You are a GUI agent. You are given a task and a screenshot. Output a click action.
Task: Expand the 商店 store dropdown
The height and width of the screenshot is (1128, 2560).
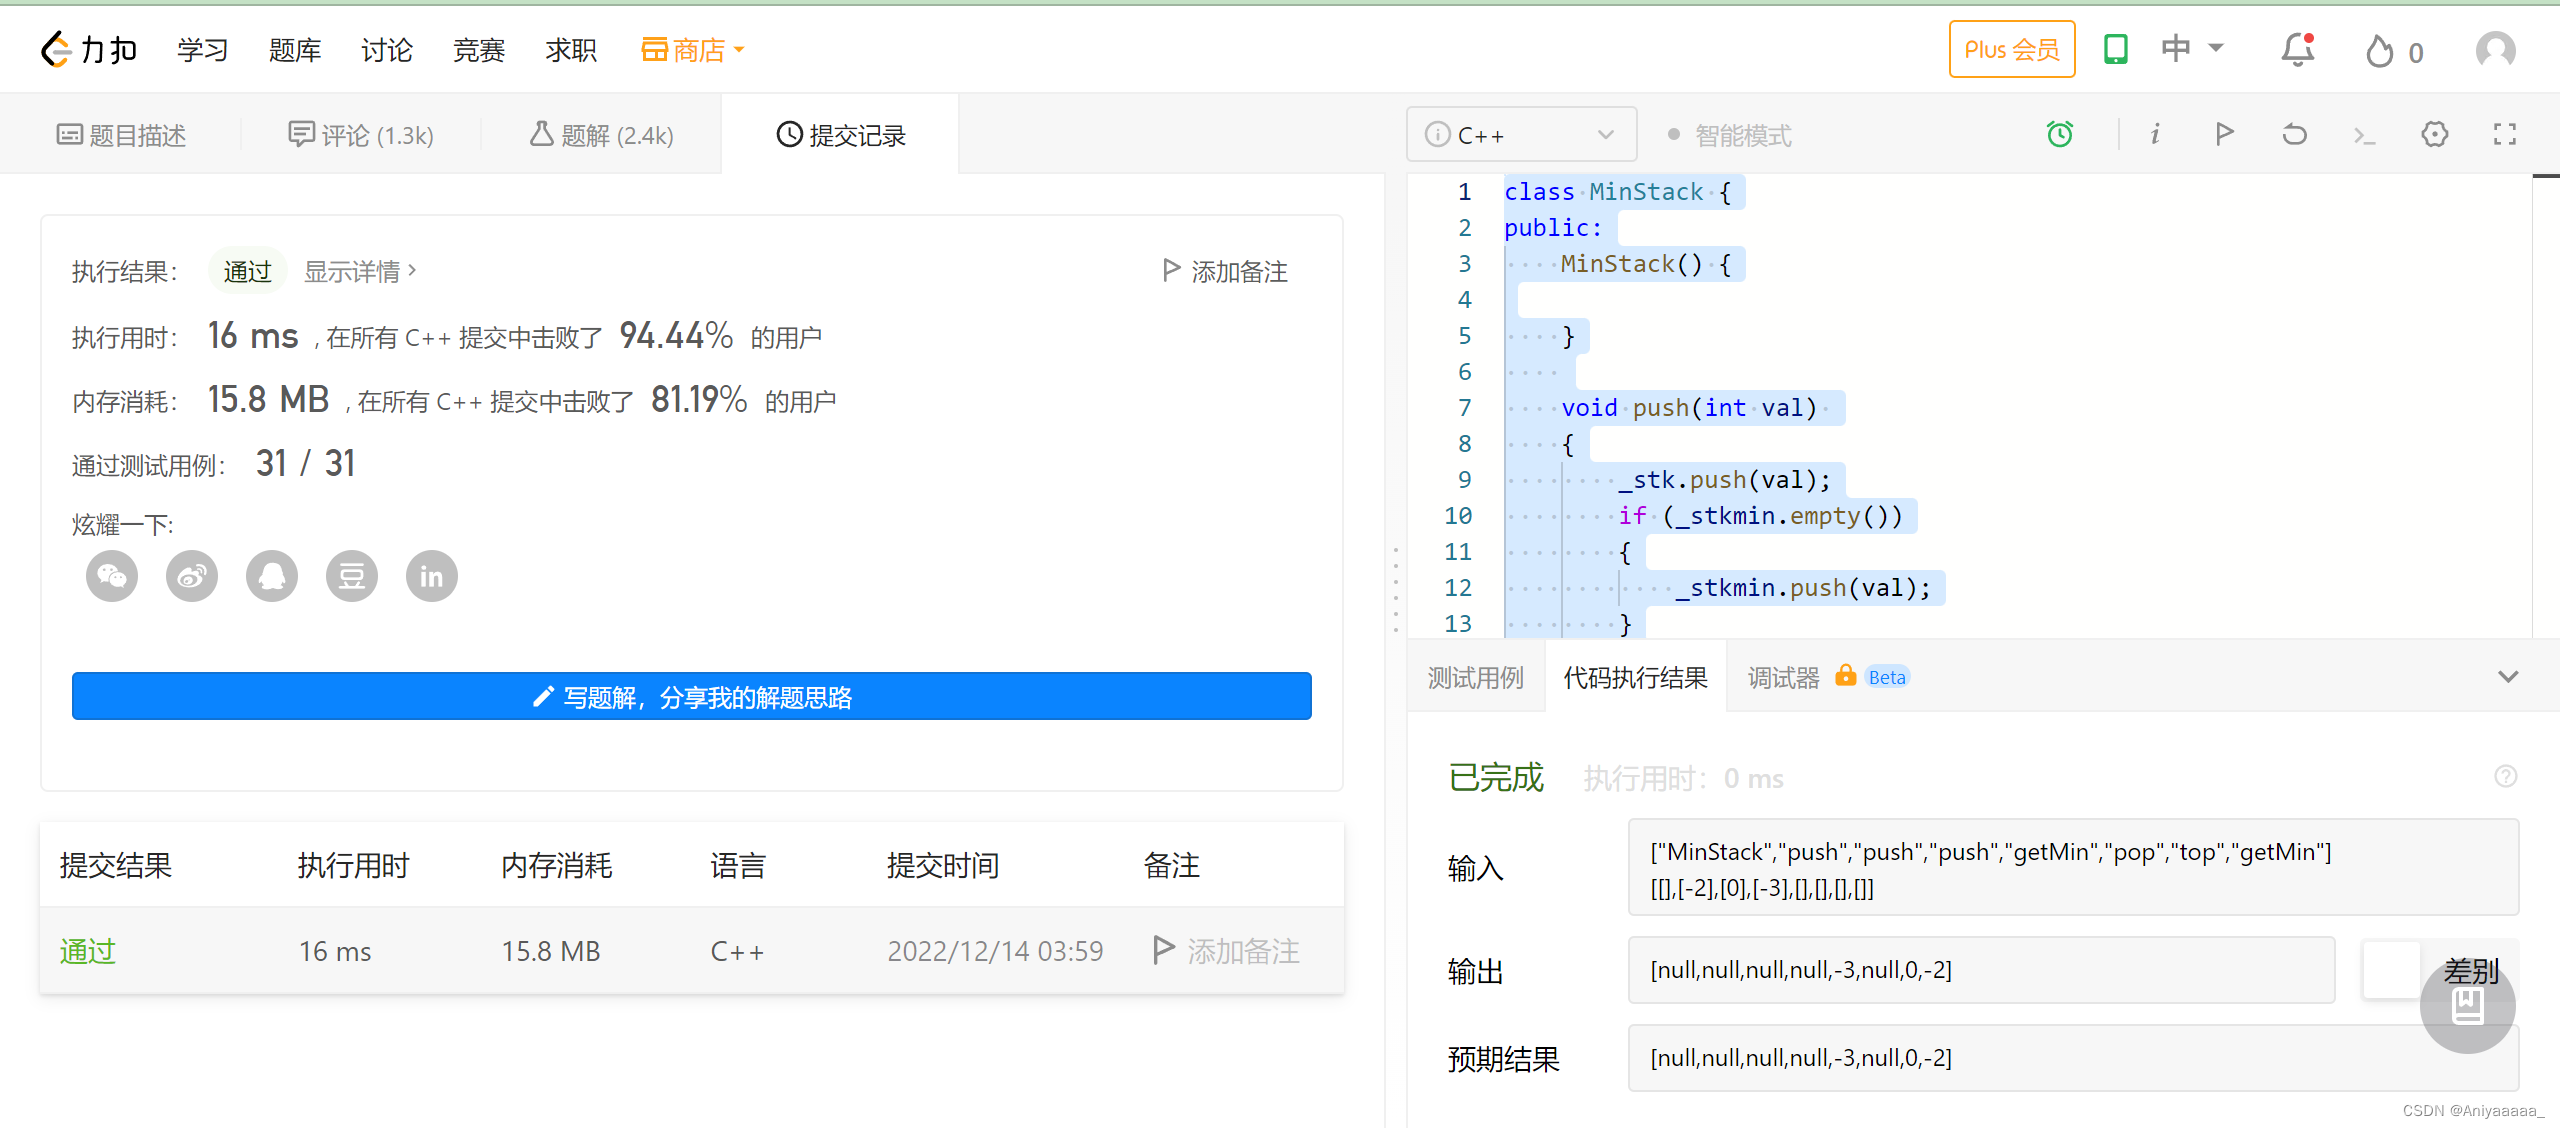click(x=692, y=50)
